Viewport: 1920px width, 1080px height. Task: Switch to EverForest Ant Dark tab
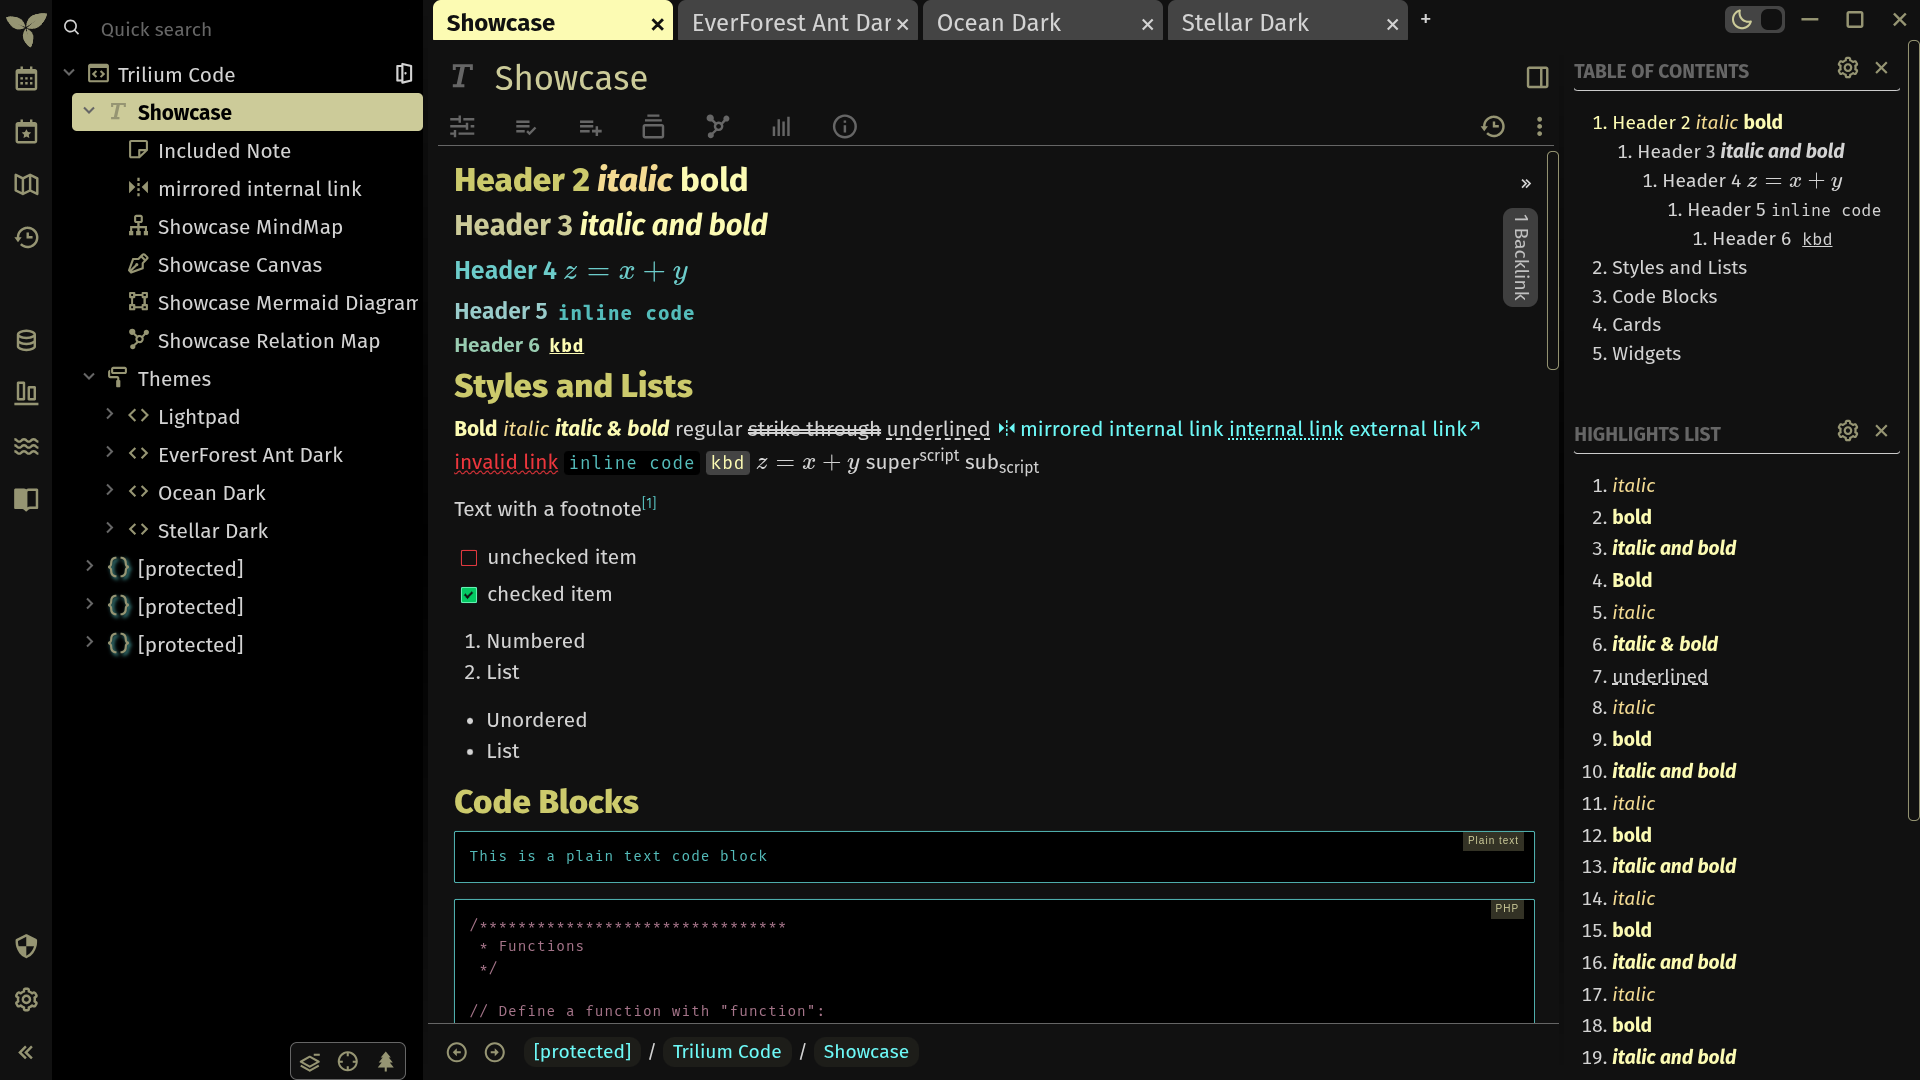coord(790,22)
